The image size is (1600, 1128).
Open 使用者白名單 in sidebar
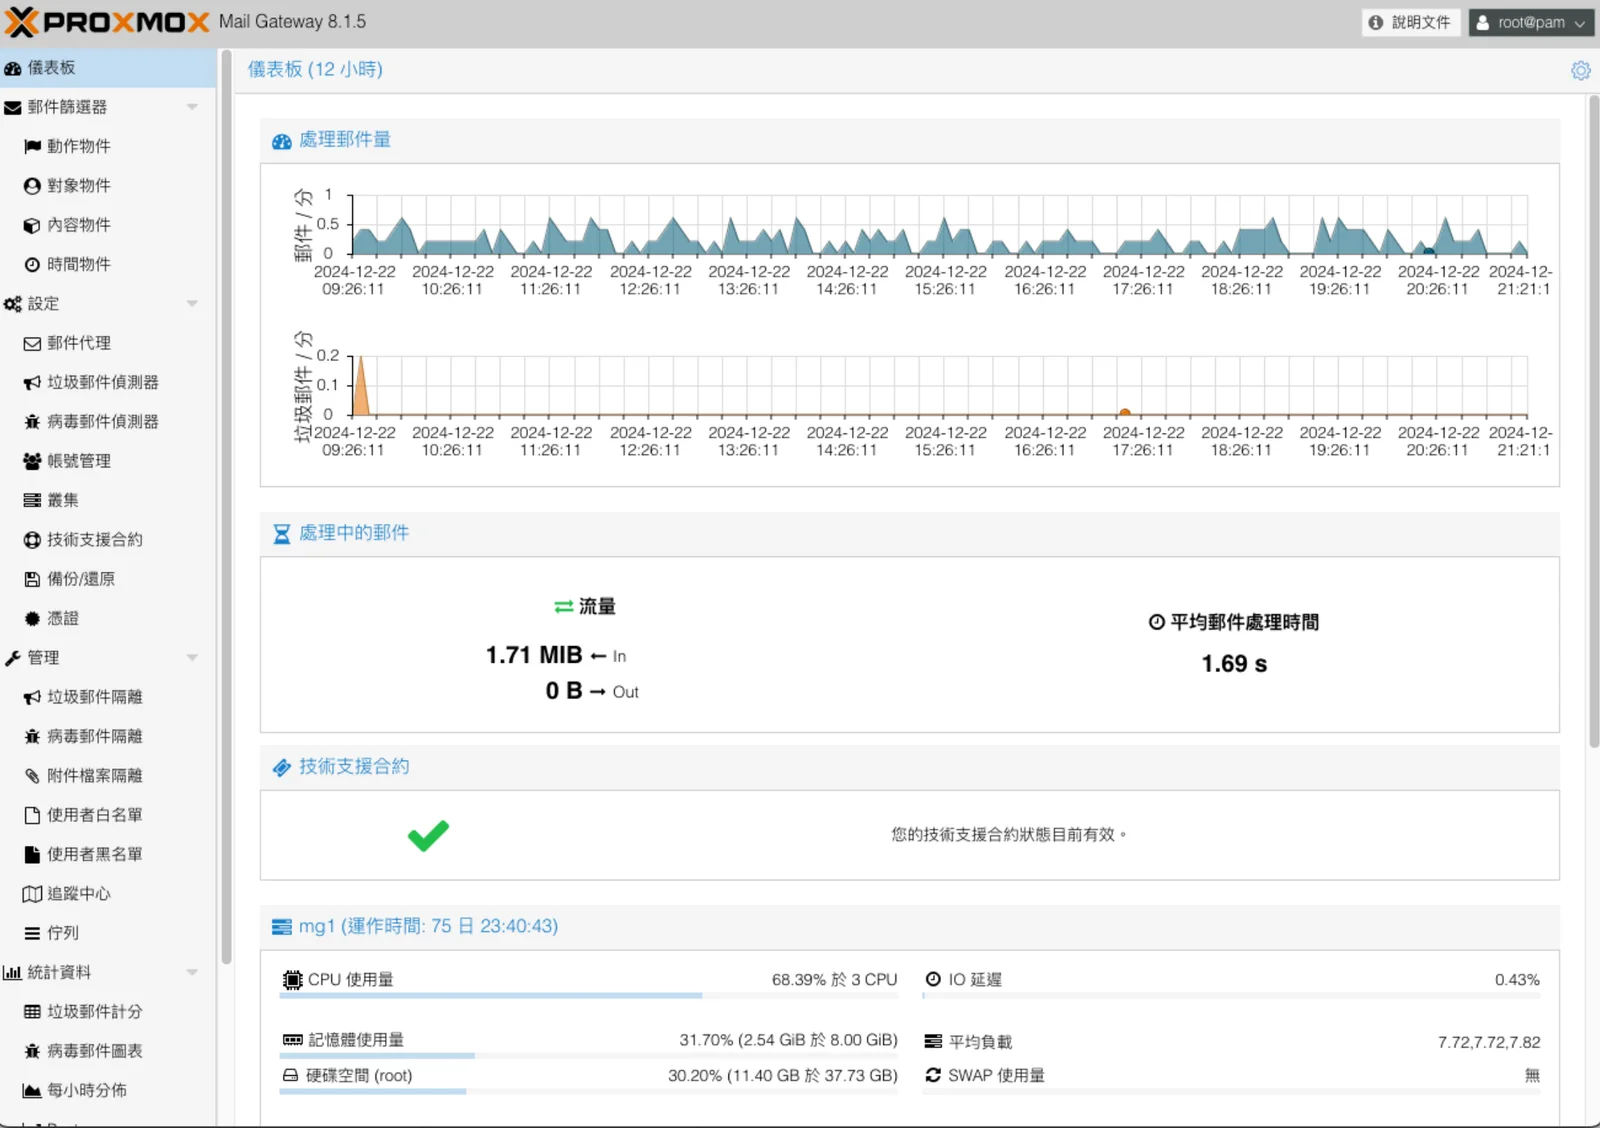click(108, 815)
